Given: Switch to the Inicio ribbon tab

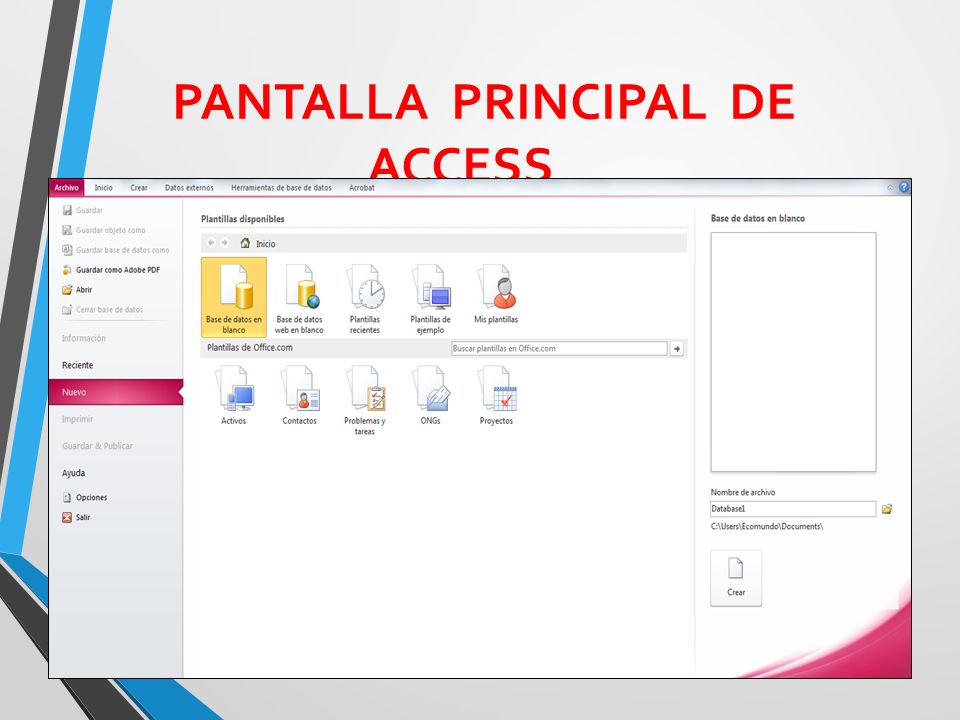Looking at the screenshot, I should coord(103,188).
